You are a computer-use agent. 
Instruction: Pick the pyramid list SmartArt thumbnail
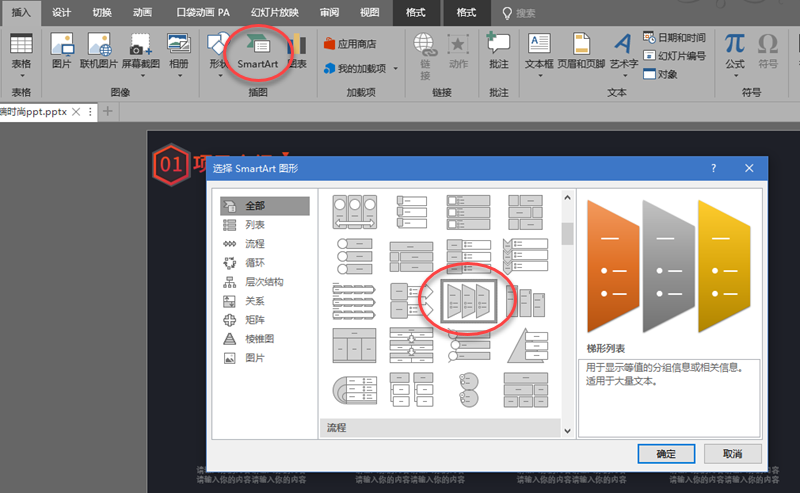(527, 346)
